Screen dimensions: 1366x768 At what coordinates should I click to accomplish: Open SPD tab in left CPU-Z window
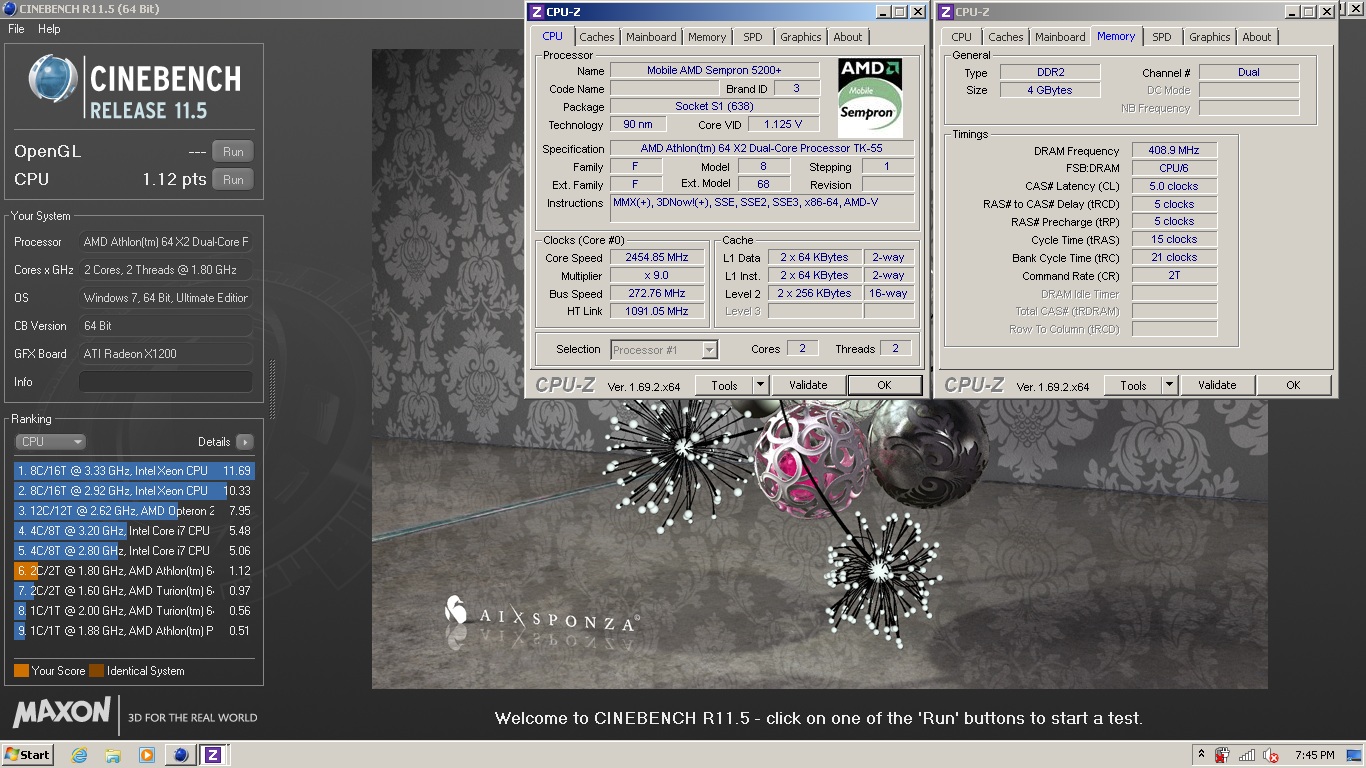[753, 37]
